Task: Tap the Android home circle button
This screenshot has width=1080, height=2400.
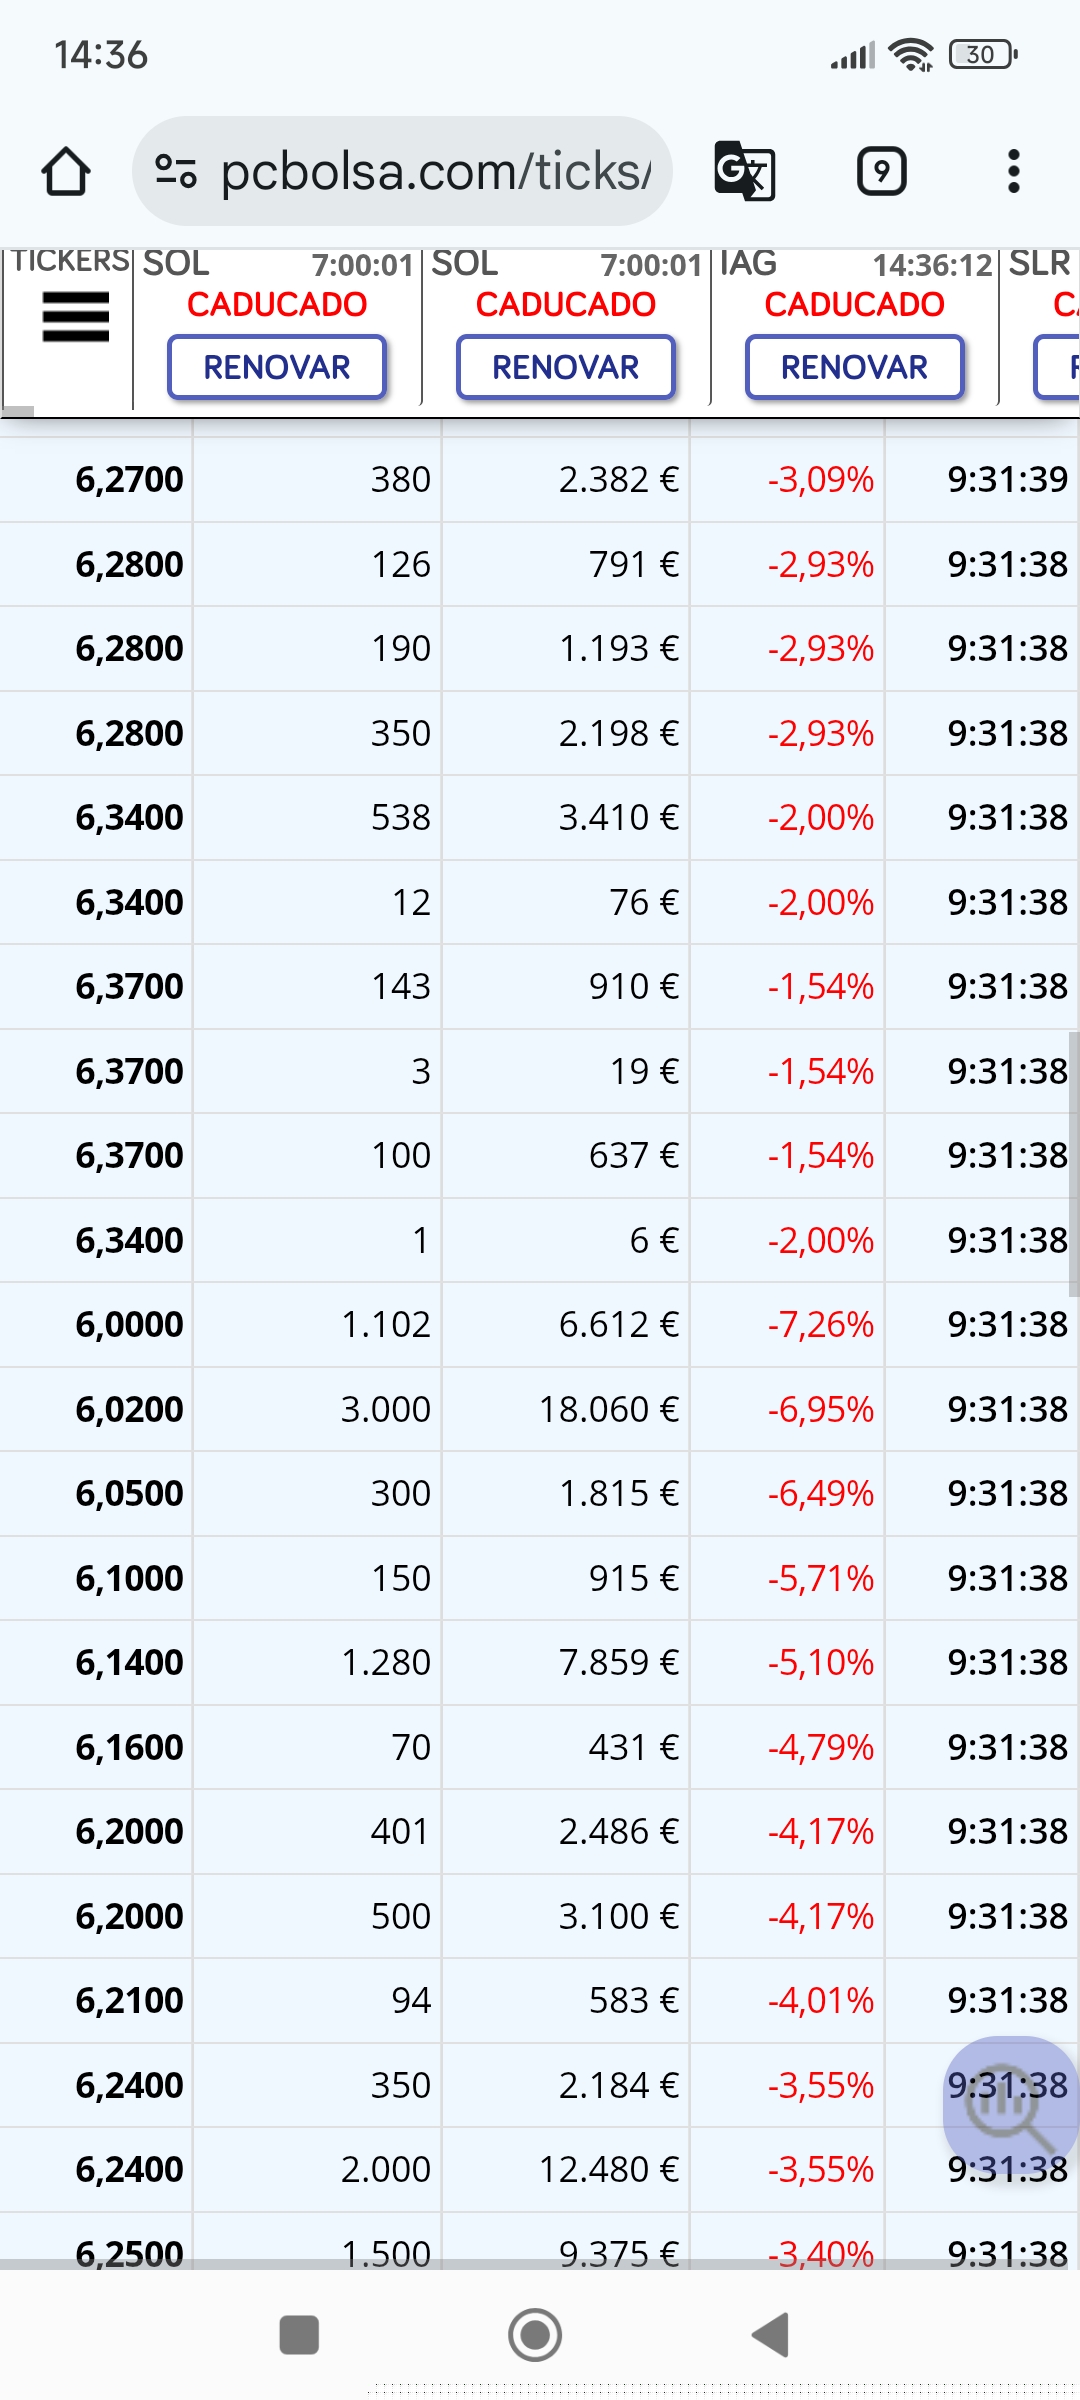Action: point(535,2335)
